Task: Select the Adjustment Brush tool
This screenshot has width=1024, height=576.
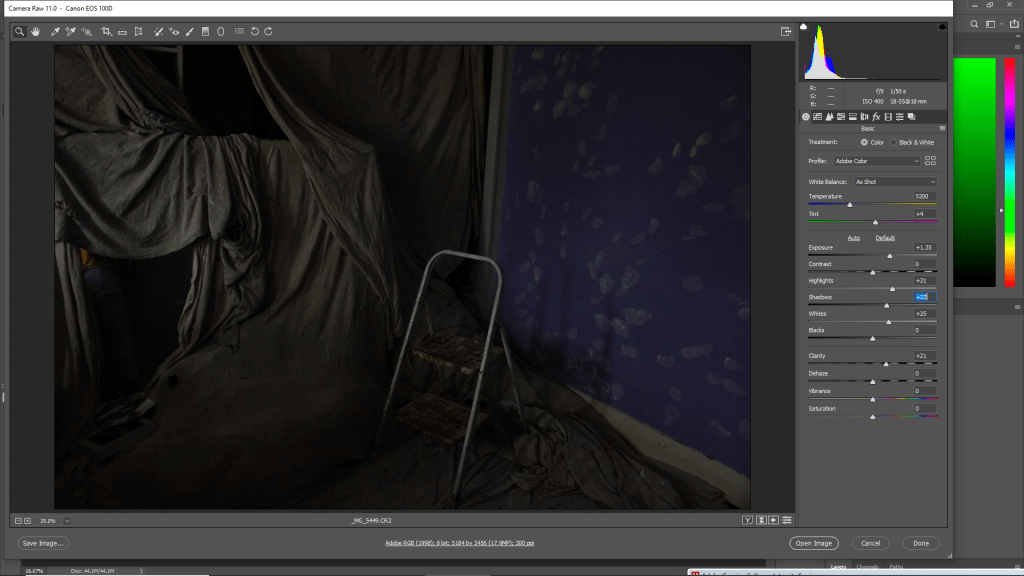Action: tap(189, 32)
